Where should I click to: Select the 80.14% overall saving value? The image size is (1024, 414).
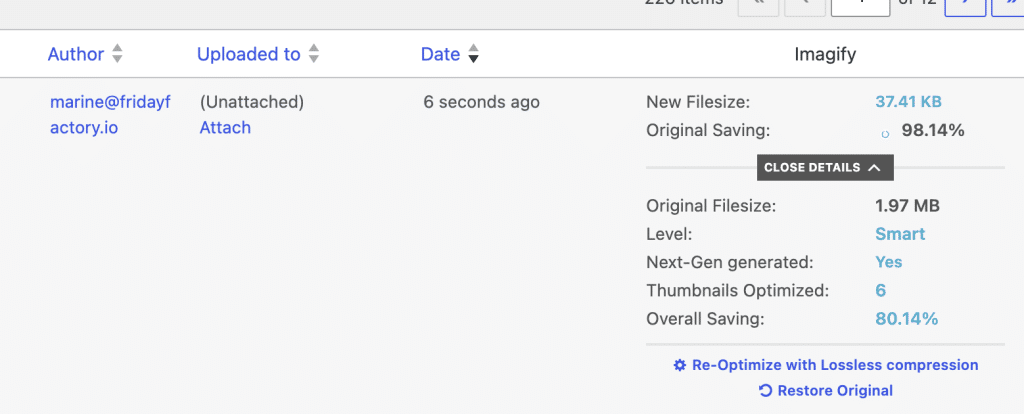click(x=906, y=319)
